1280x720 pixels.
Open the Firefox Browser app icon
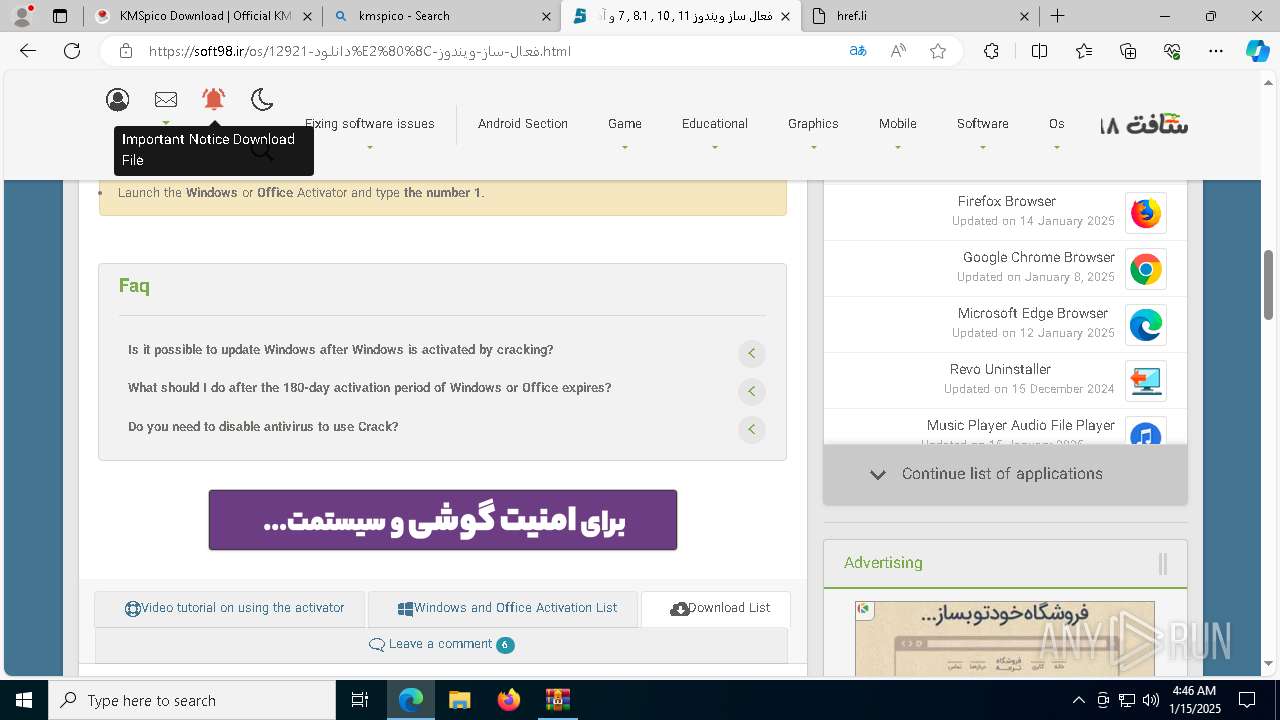1146,213
